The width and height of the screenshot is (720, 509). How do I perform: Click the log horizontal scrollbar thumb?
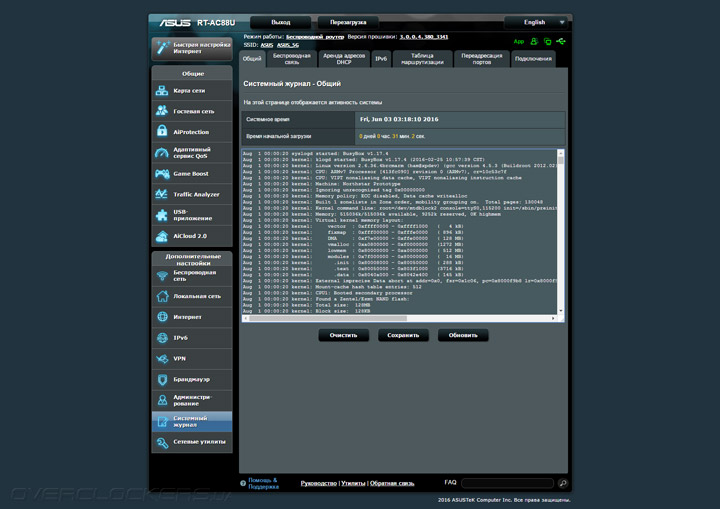328,318
